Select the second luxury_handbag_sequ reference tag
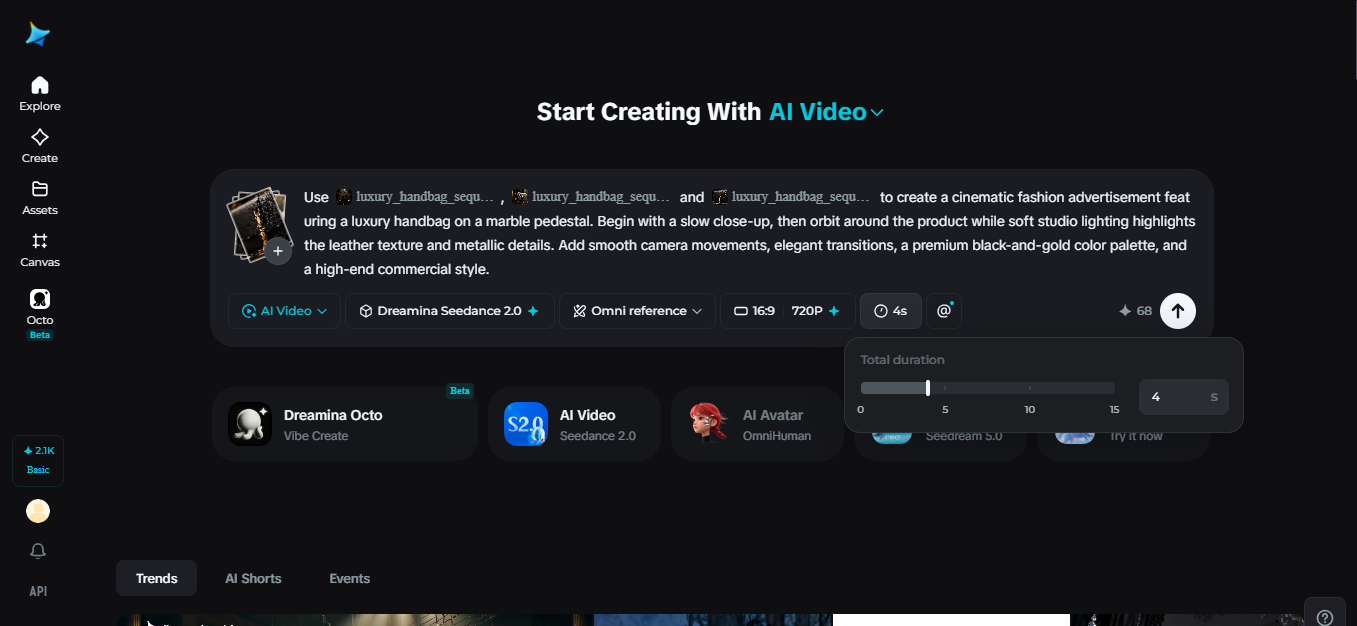Viewport: 1357px width, 626px height. (590, 197)
